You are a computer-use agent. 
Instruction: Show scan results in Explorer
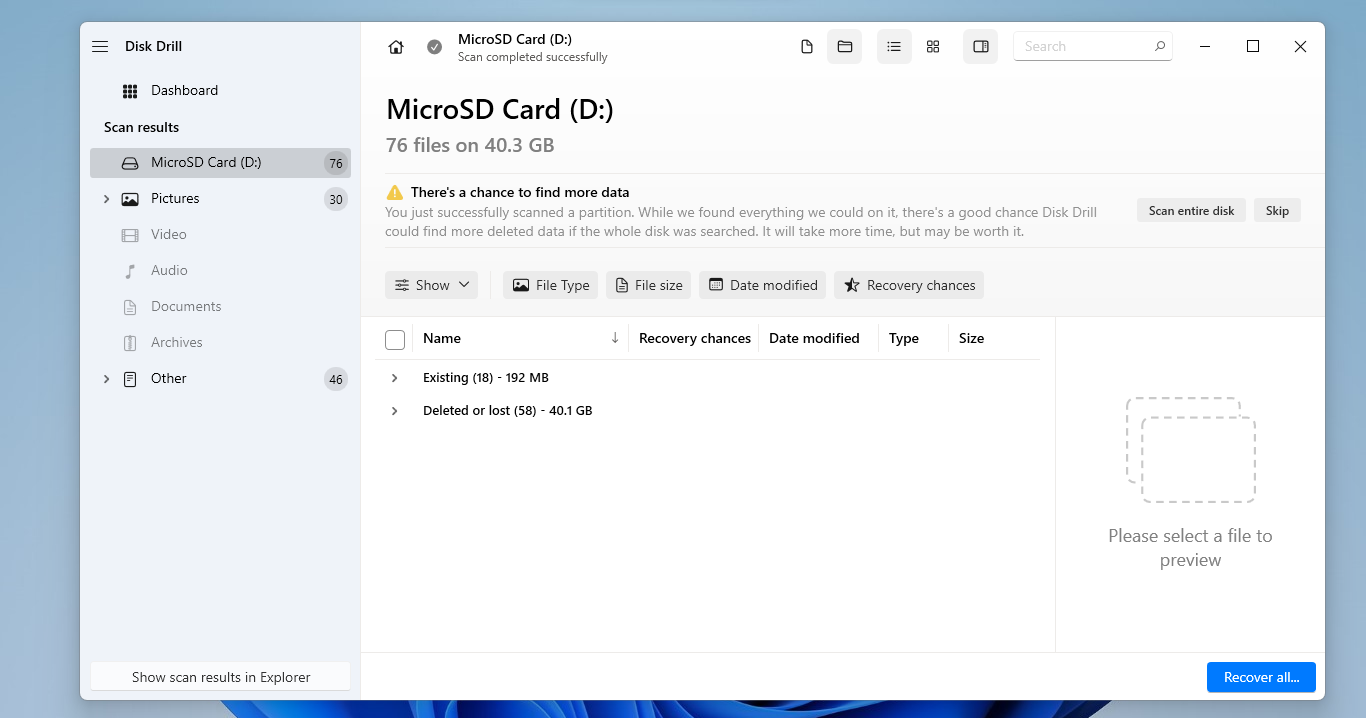[x=221, y=677]
